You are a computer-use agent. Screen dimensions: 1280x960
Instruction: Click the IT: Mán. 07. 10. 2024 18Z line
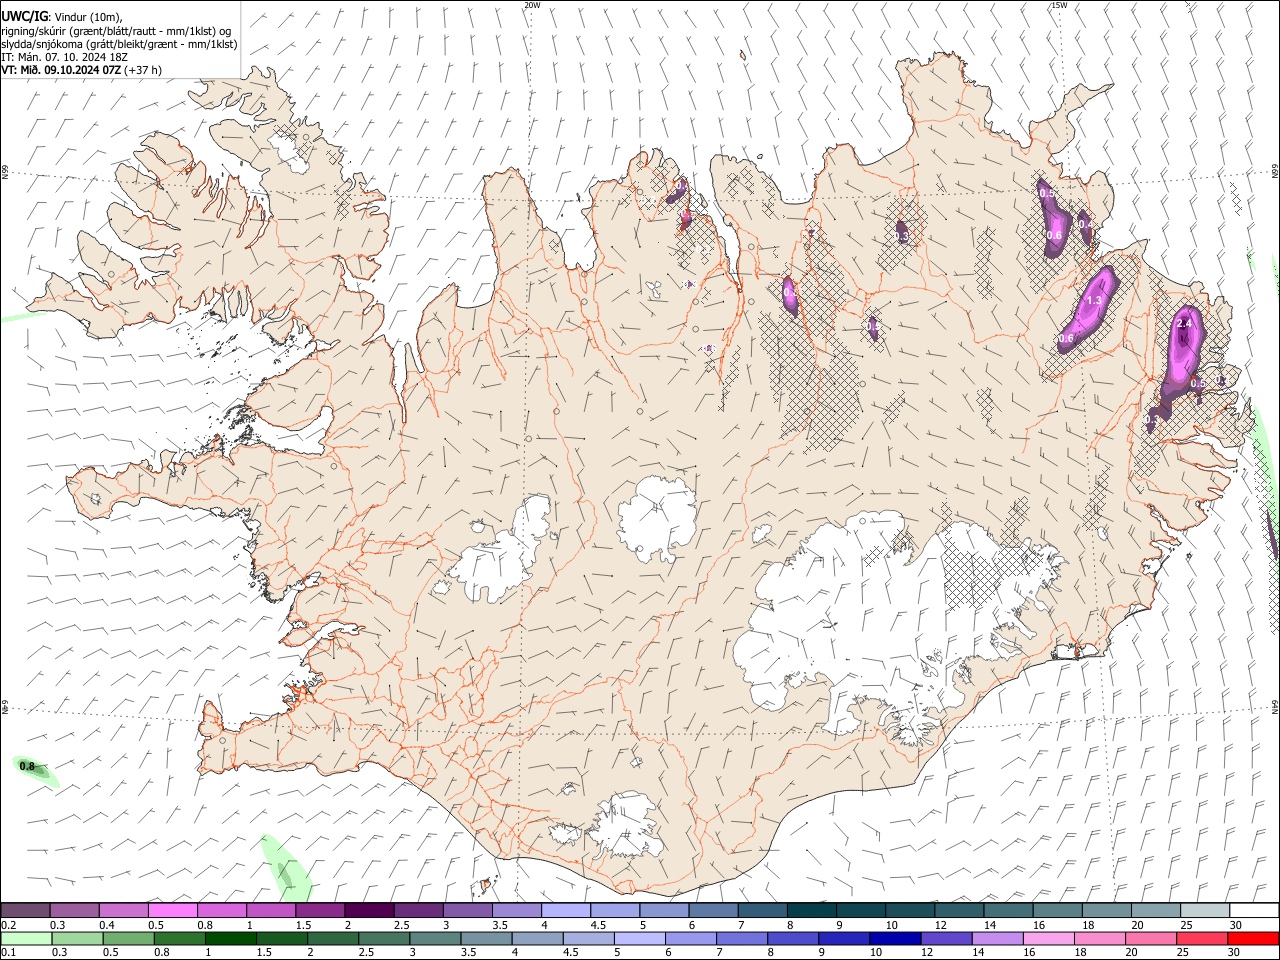64,57
